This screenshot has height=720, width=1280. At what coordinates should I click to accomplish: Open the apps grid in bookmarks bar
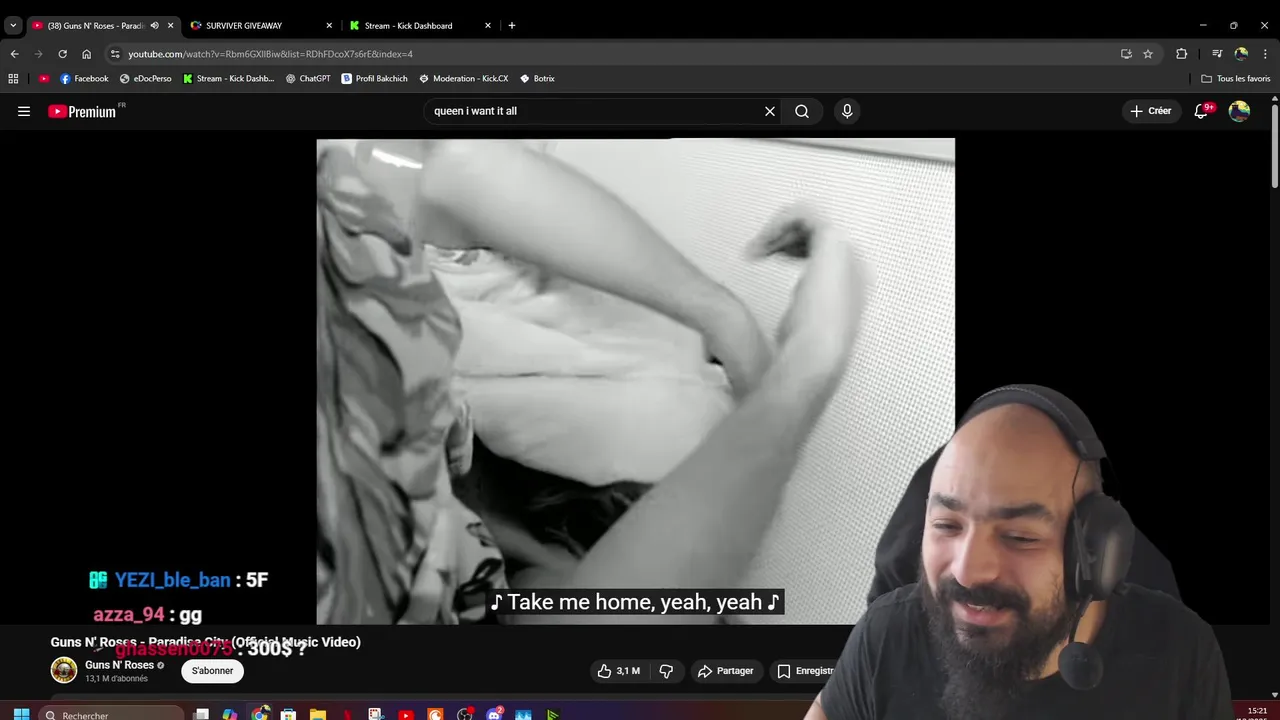click(x=13, y=78)
